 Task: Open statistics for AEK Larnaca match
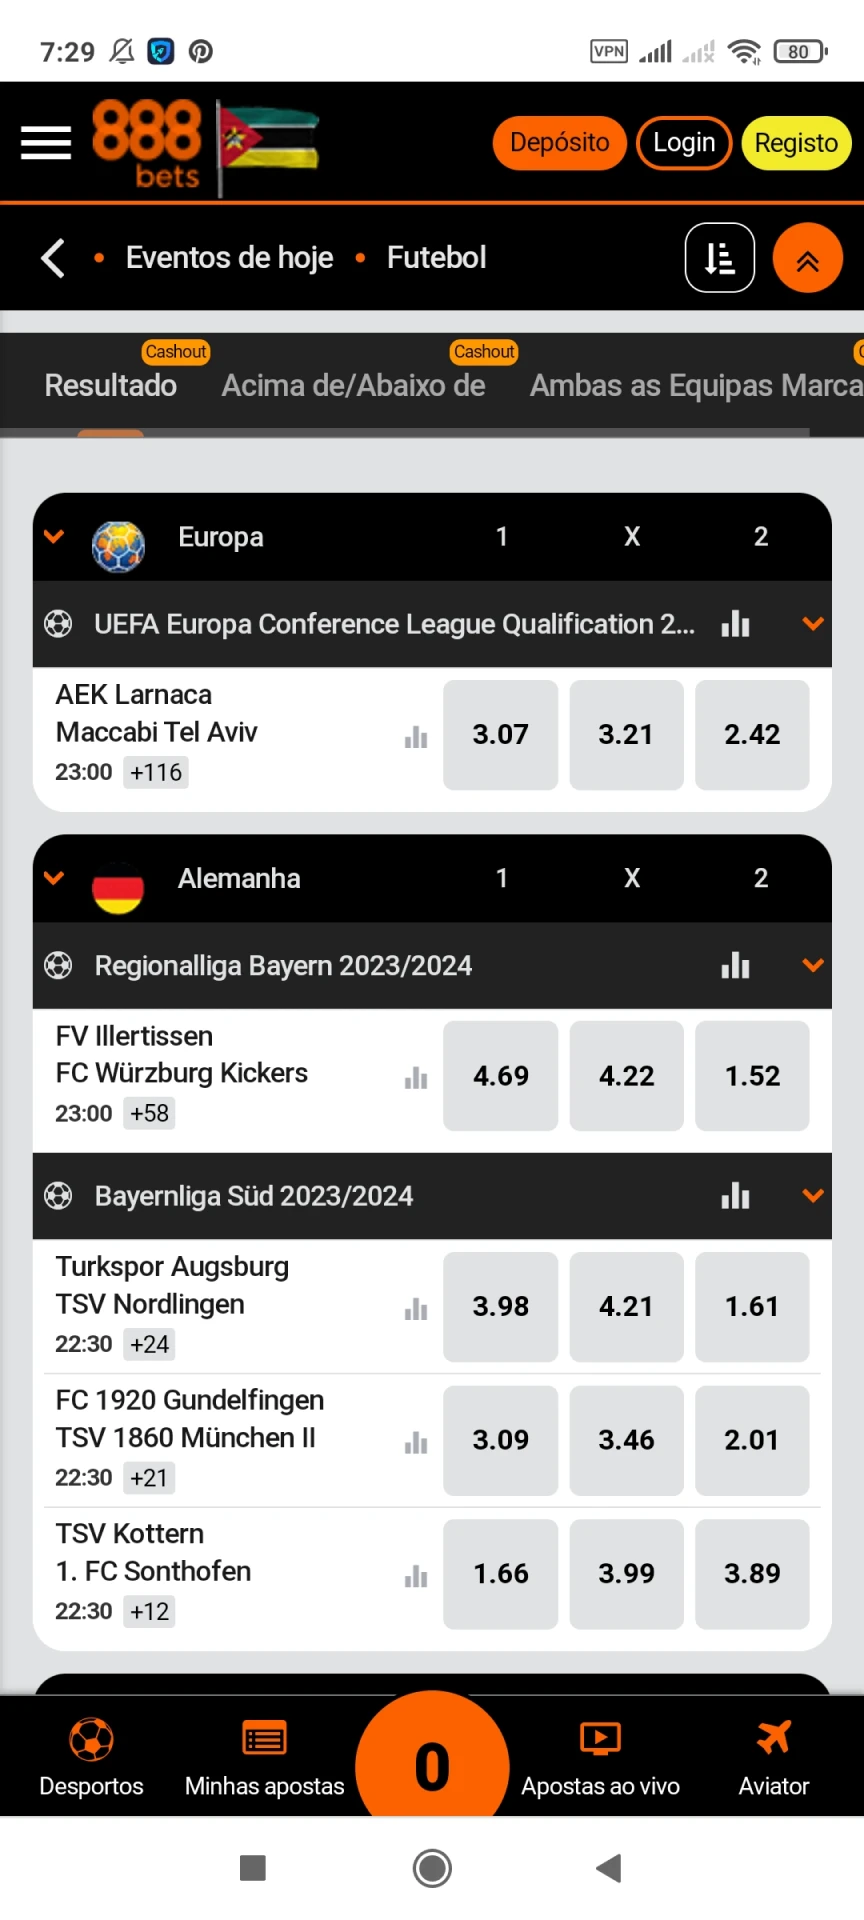[416, 738]
